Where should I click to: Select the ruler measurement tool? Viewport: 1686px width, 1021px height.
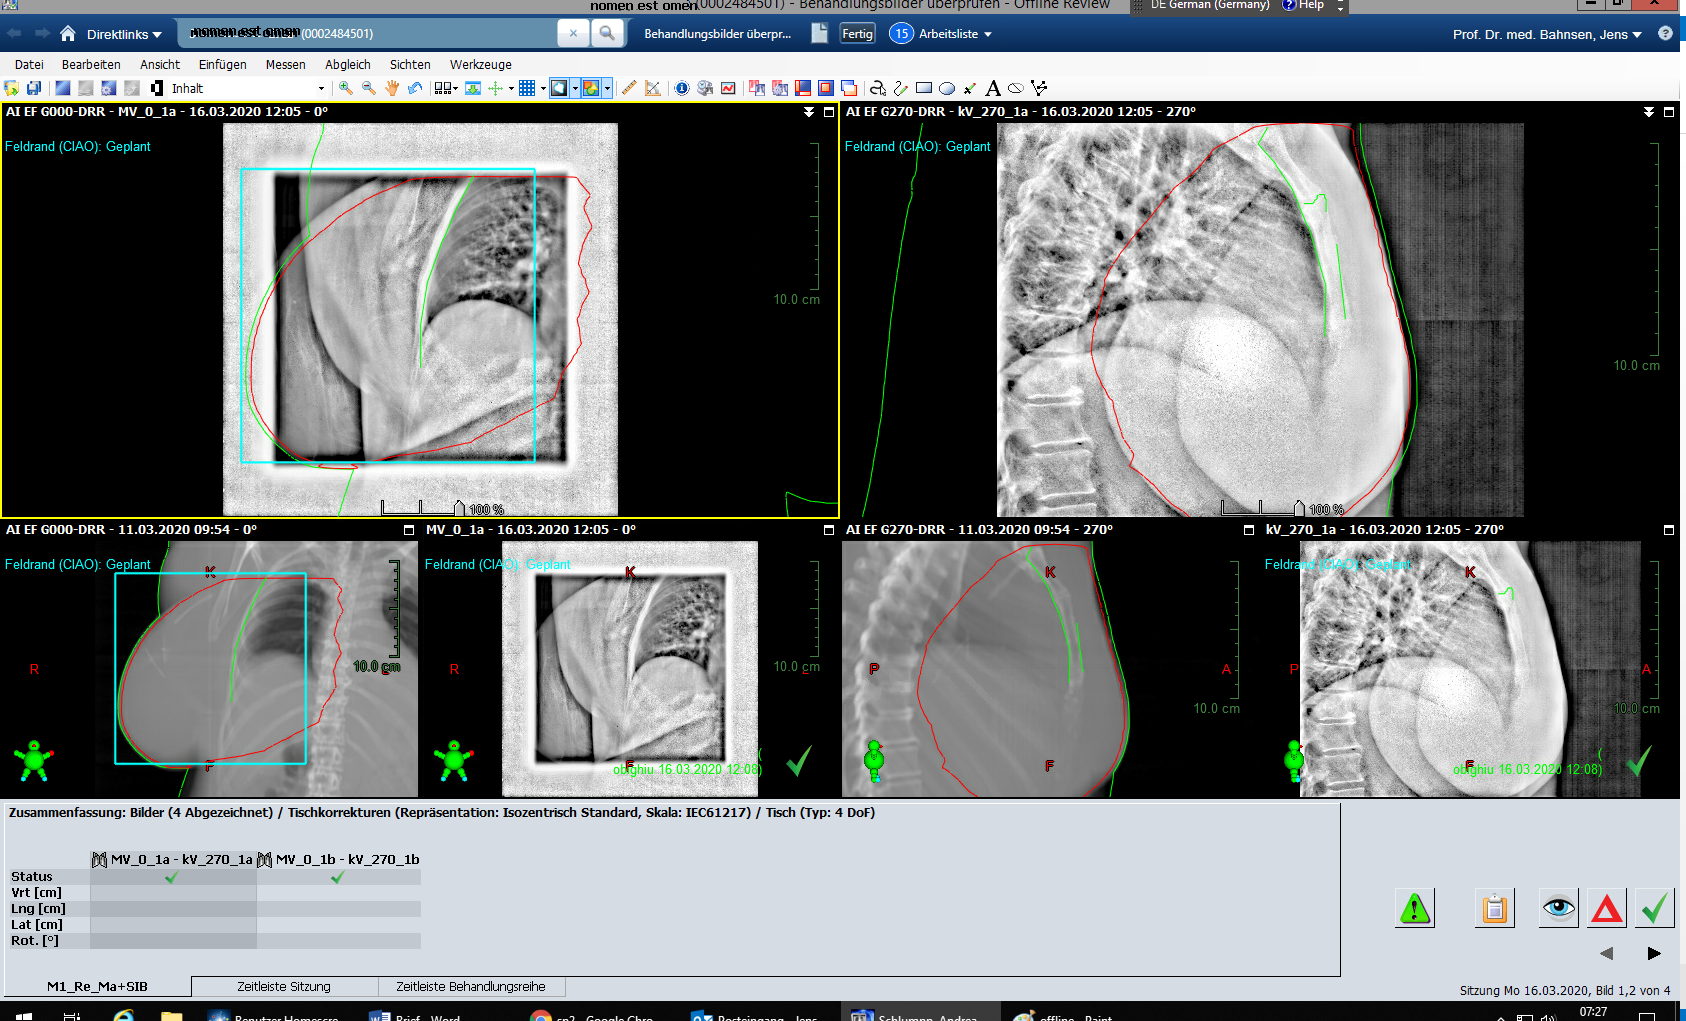pos(629,88)
